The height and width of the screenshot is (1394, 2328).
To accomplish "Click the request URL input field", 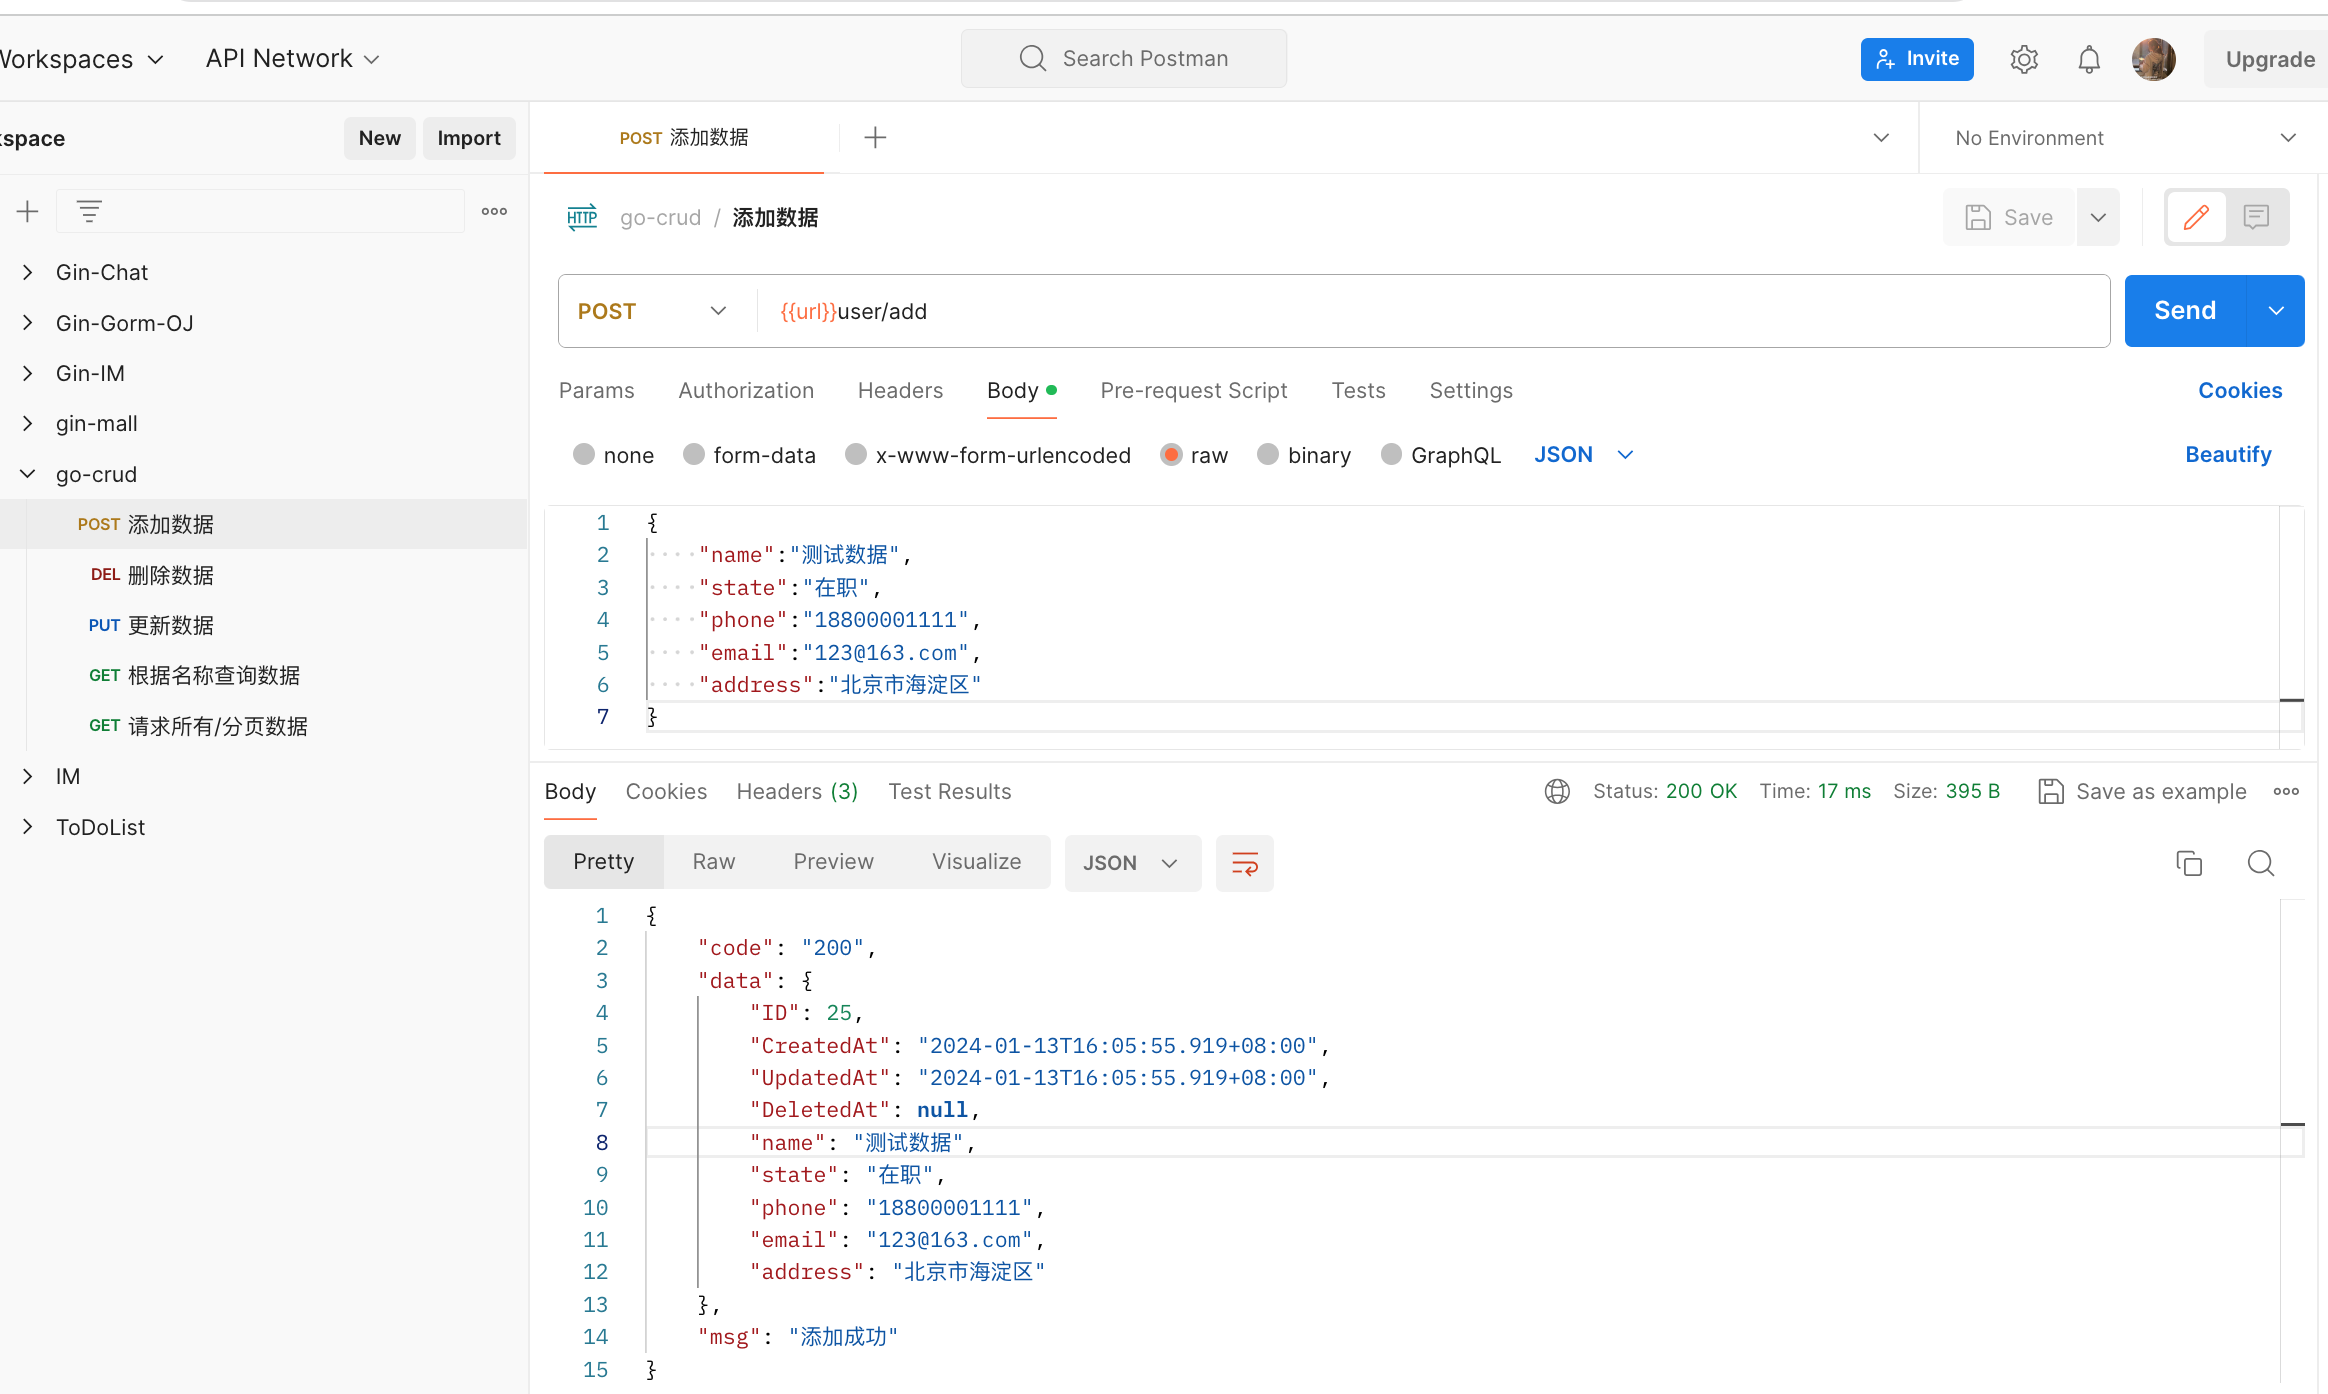I will [x=1400, y=311].
